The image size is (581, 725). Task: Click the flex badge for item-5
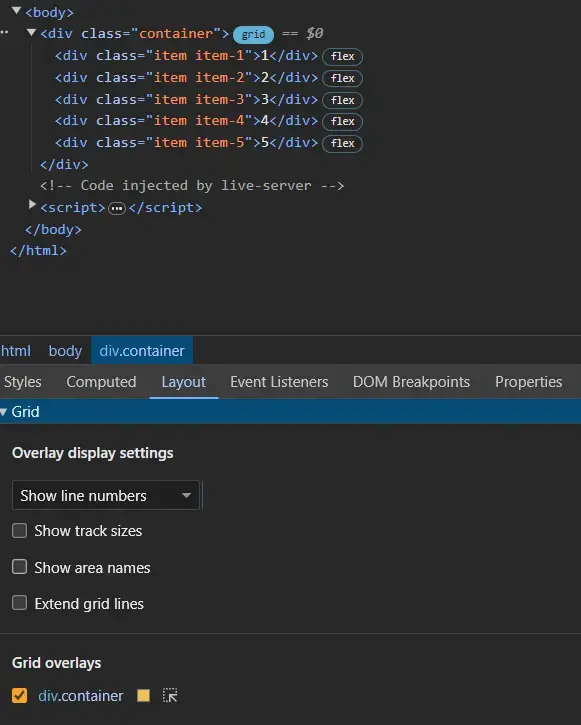[x=342, y=143]
